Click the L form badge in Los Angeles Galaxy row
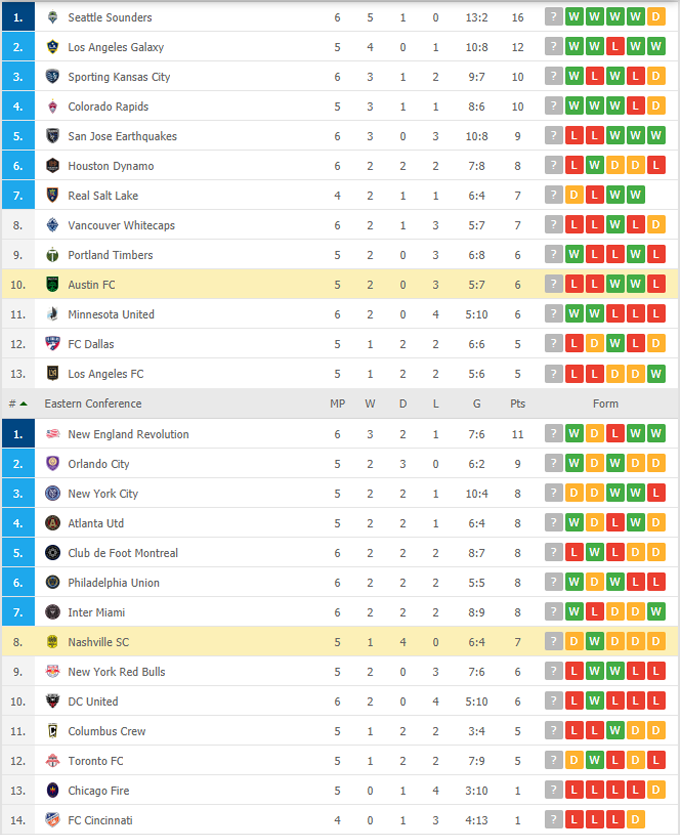Screen dimensions: 680x835 coord(615,47)
